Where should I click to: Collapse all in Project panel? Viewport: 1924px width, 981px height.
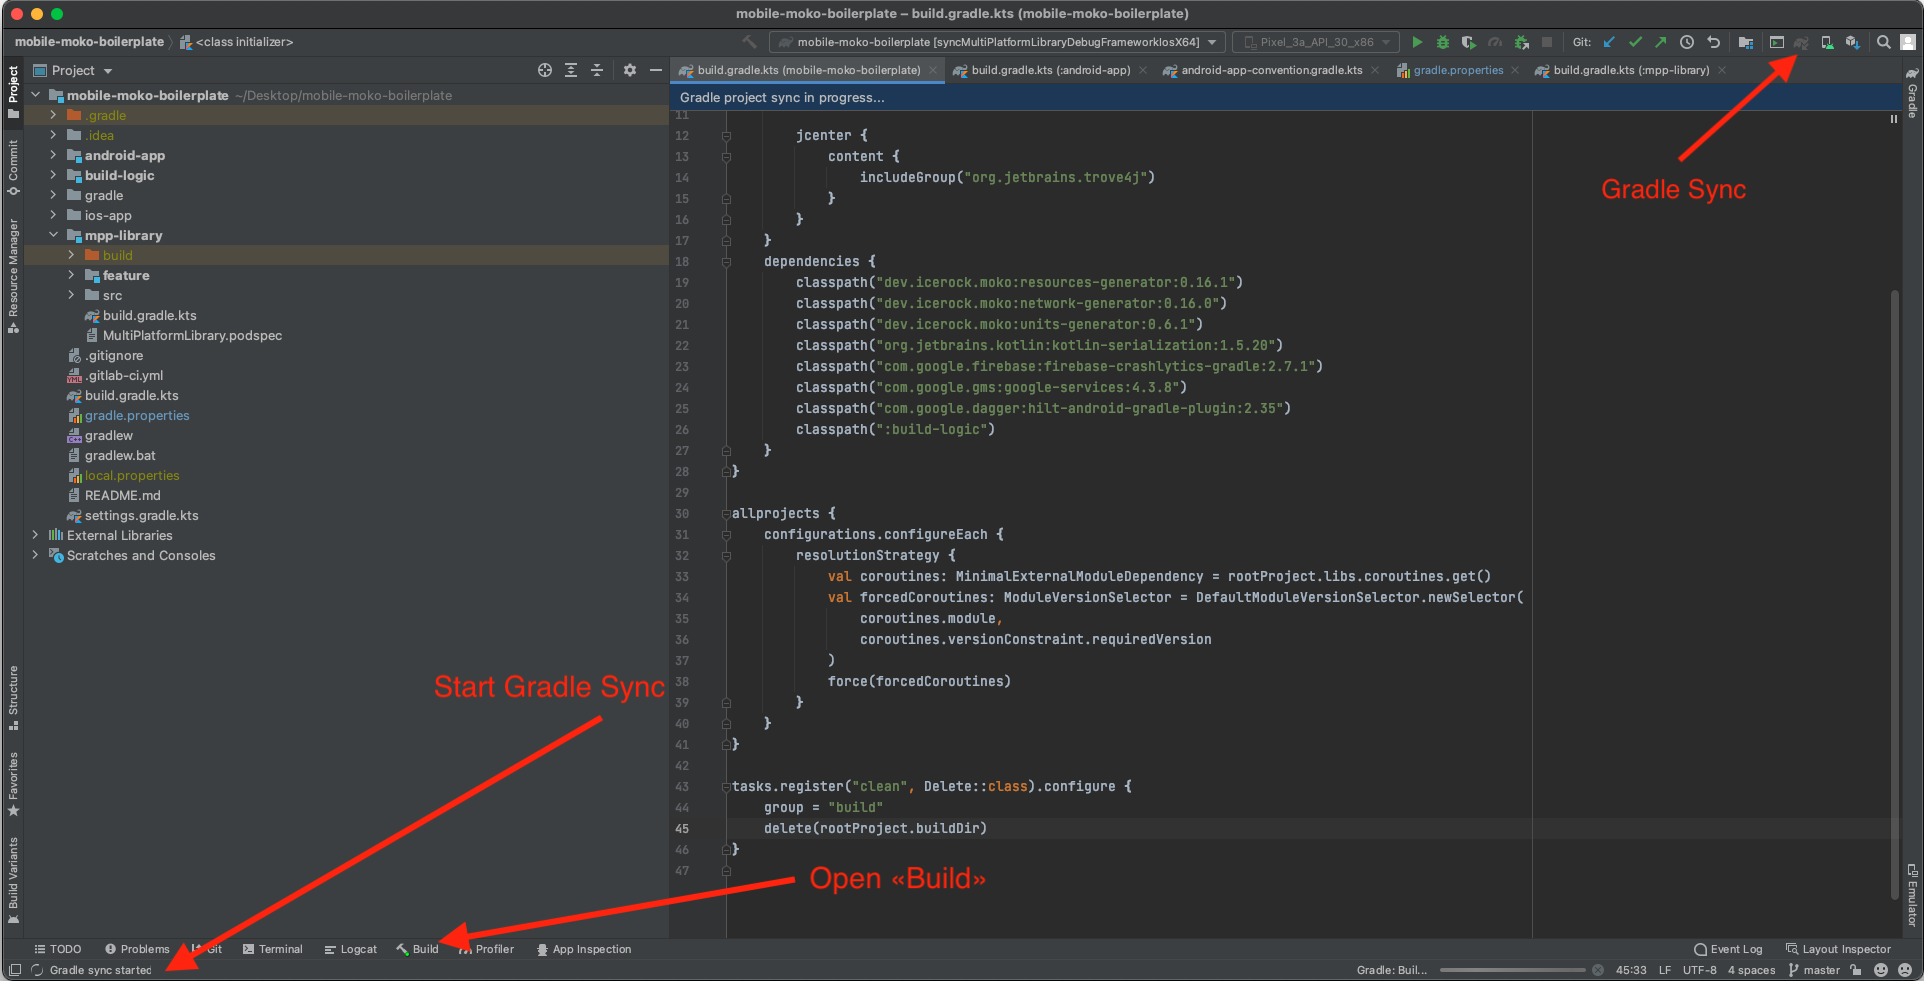pos(597,70)
